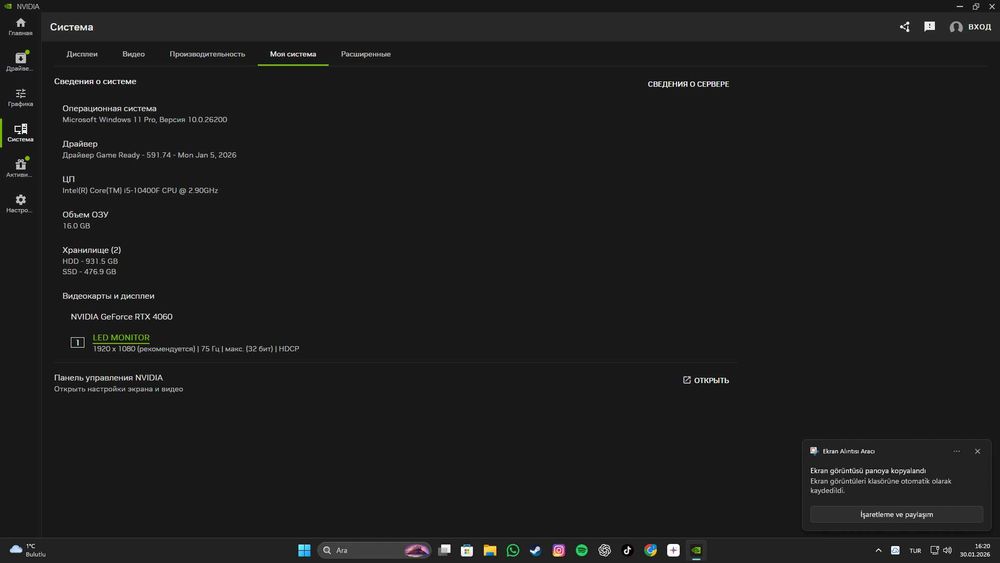Click the Microsoft Windows 11 Pro version text
This screenshot has height=563, width=1000.
pyautogui.click(x=144, y=119)
